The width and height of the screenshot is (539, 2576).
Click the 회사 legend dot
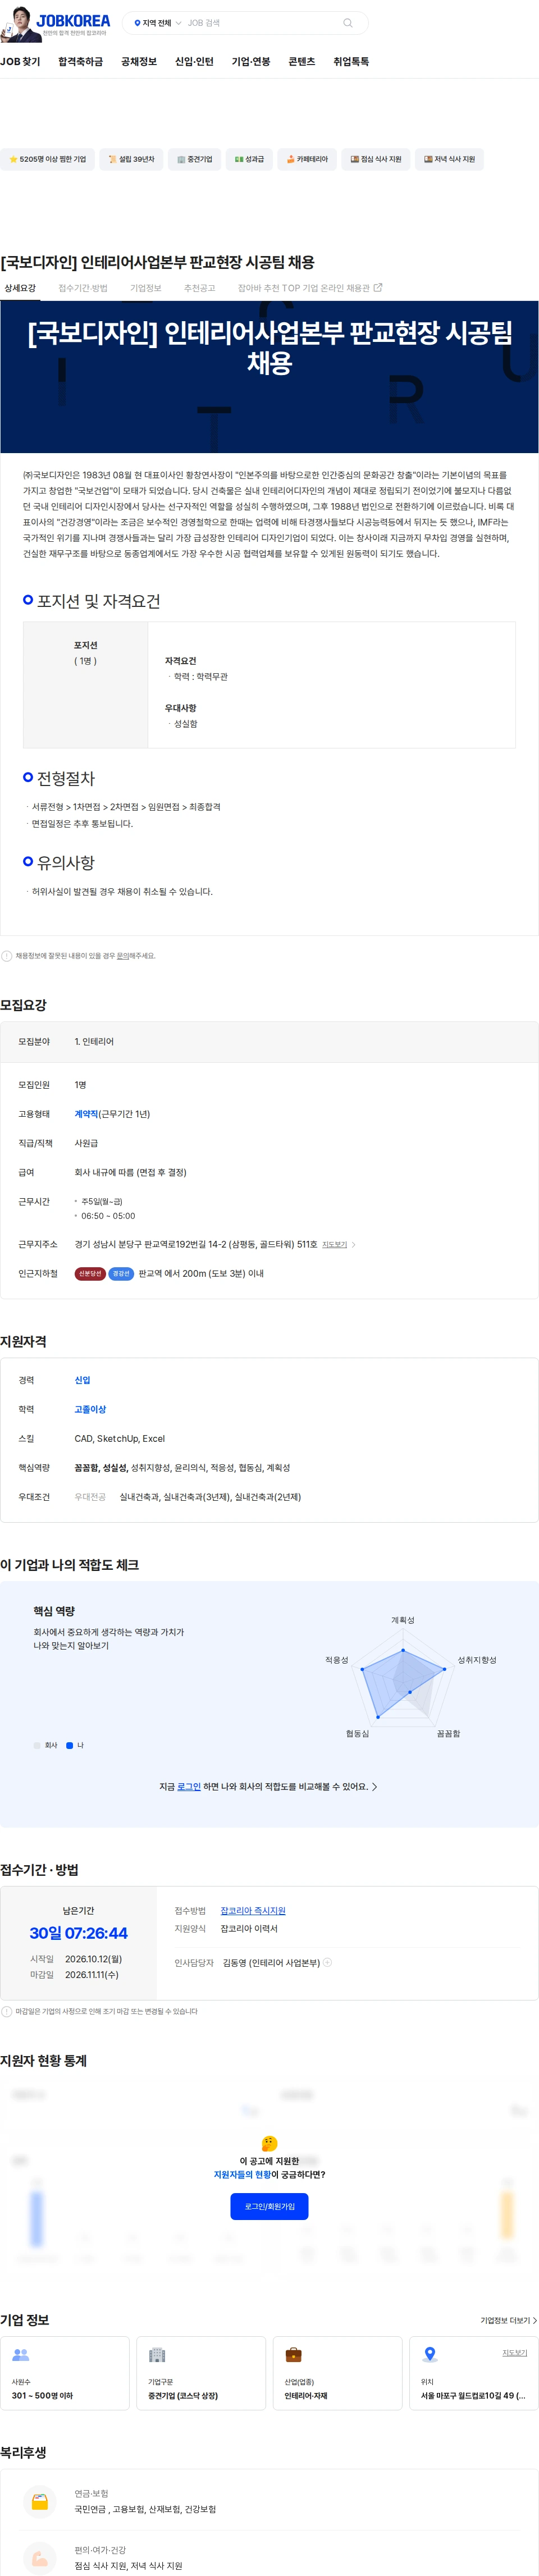tap(37, 1745)
